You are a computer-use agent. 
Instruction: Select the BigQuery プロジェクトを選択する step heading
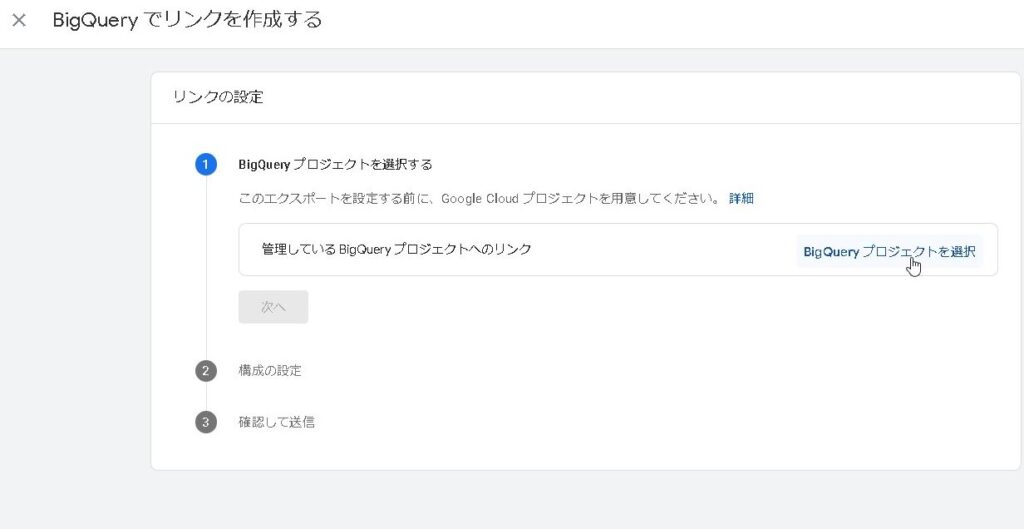pos(335,164)
